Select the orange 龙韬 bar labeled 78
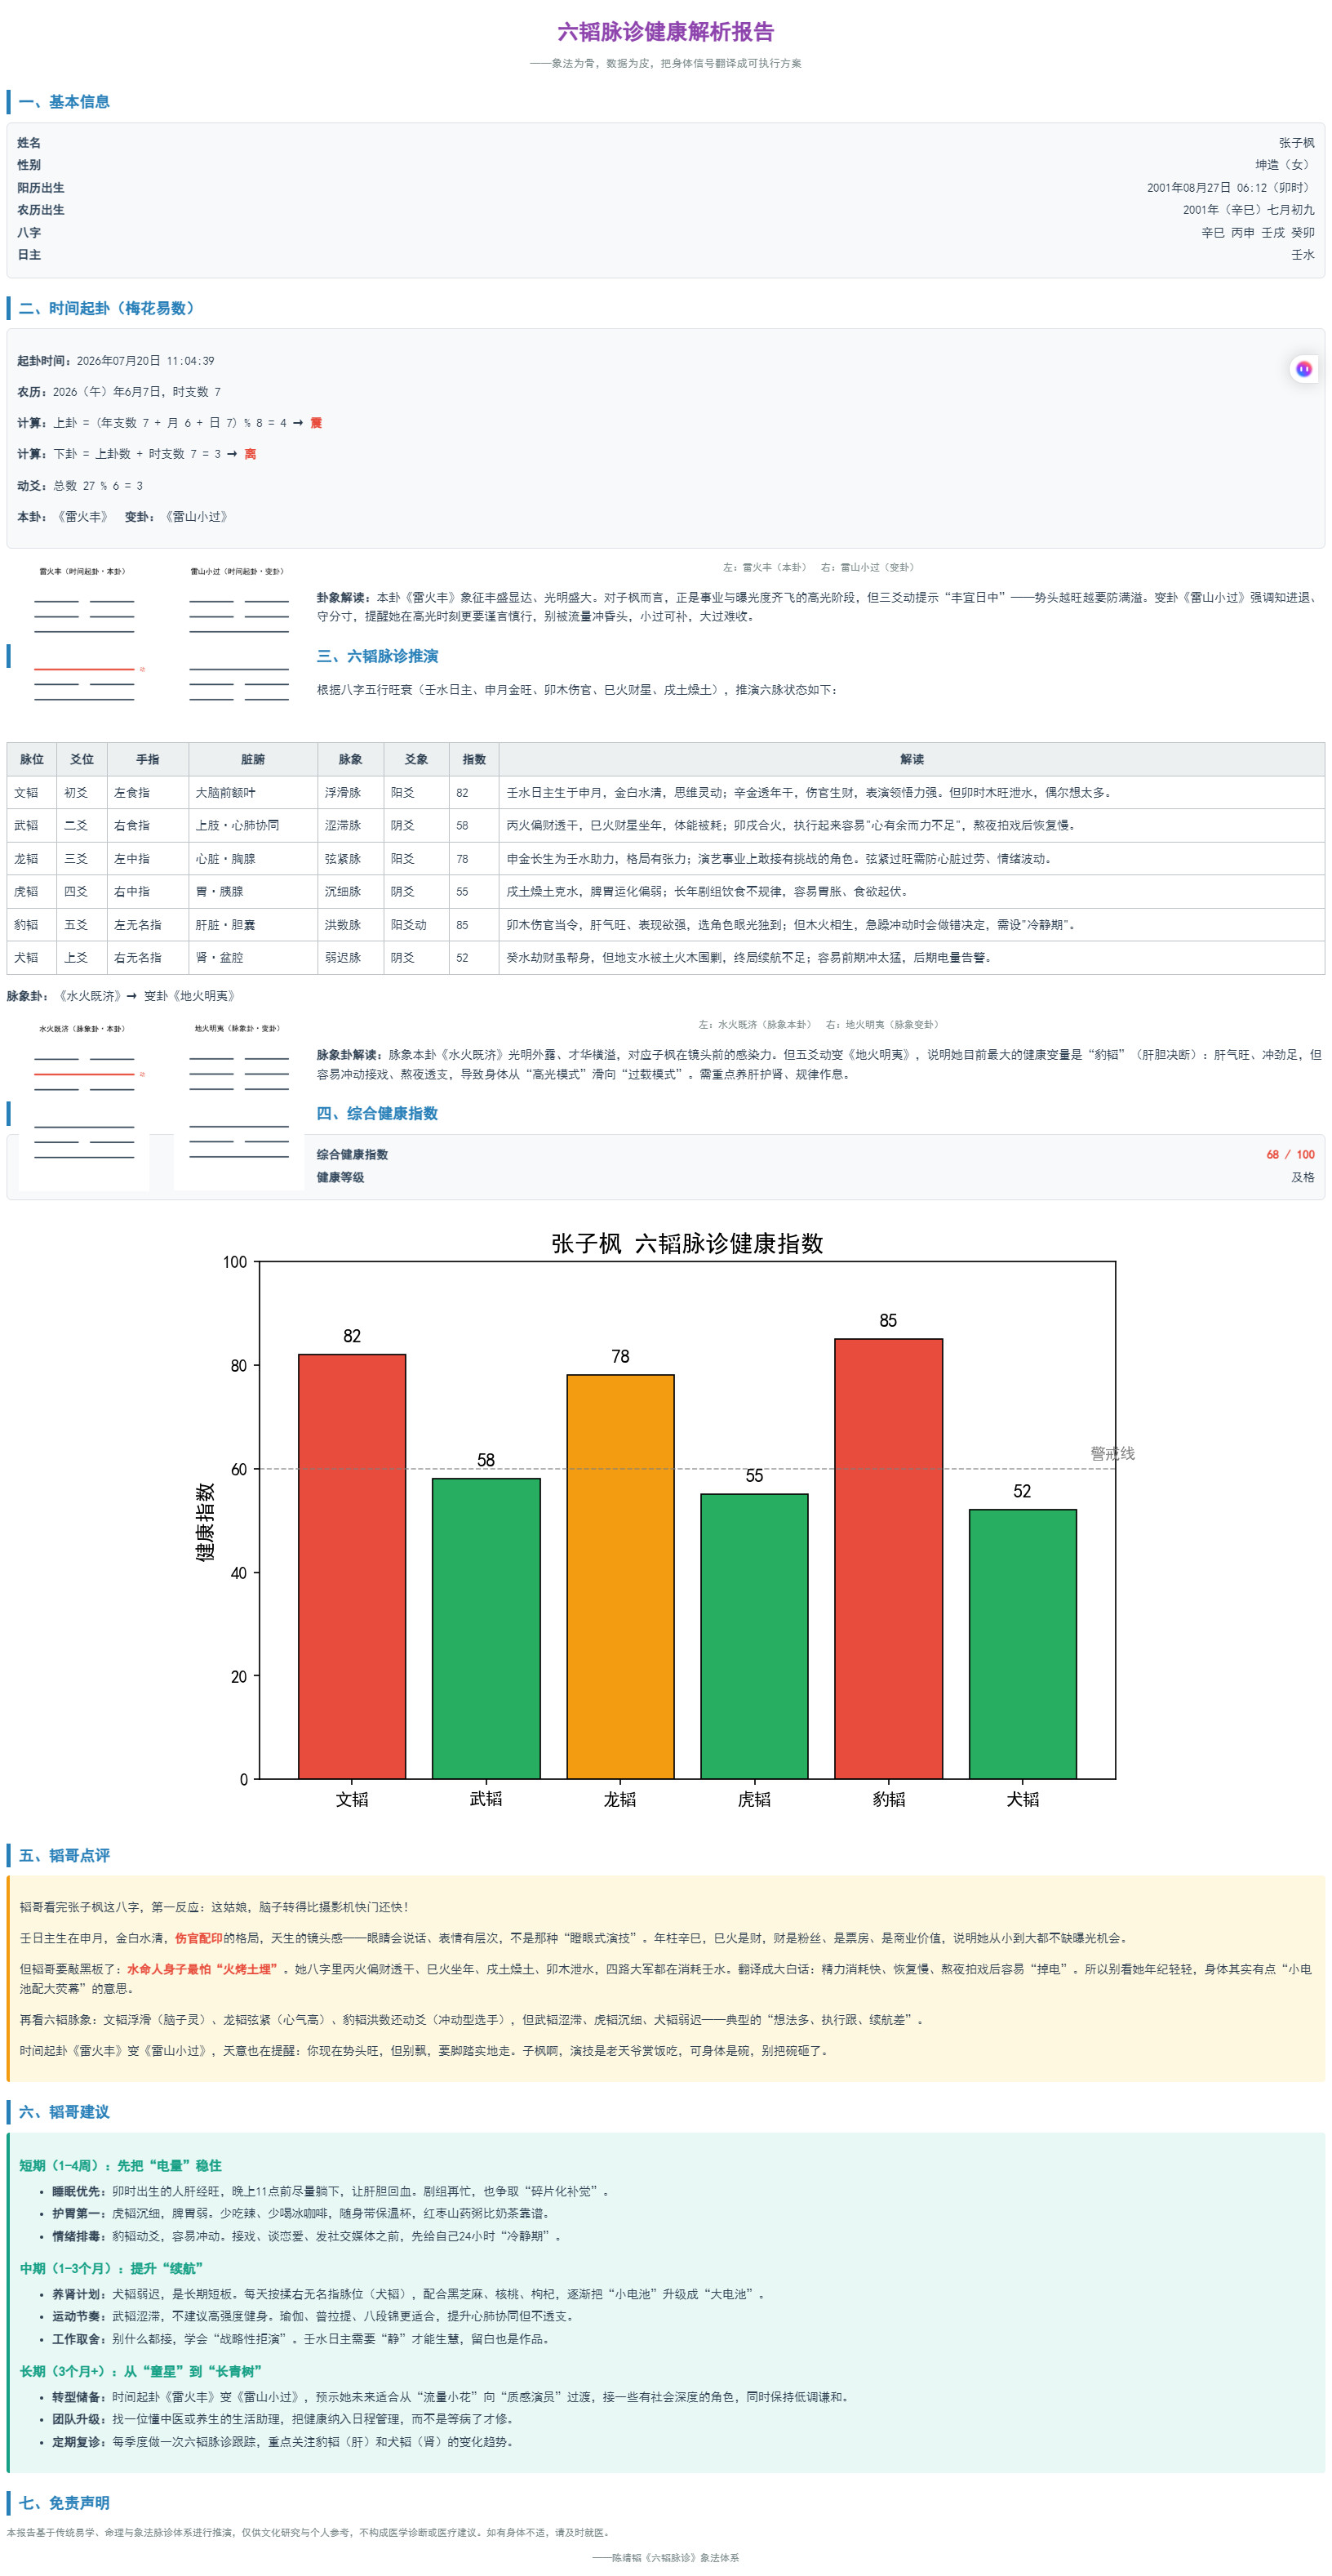This screenshot has height=2576, width=1332. 620,1576
